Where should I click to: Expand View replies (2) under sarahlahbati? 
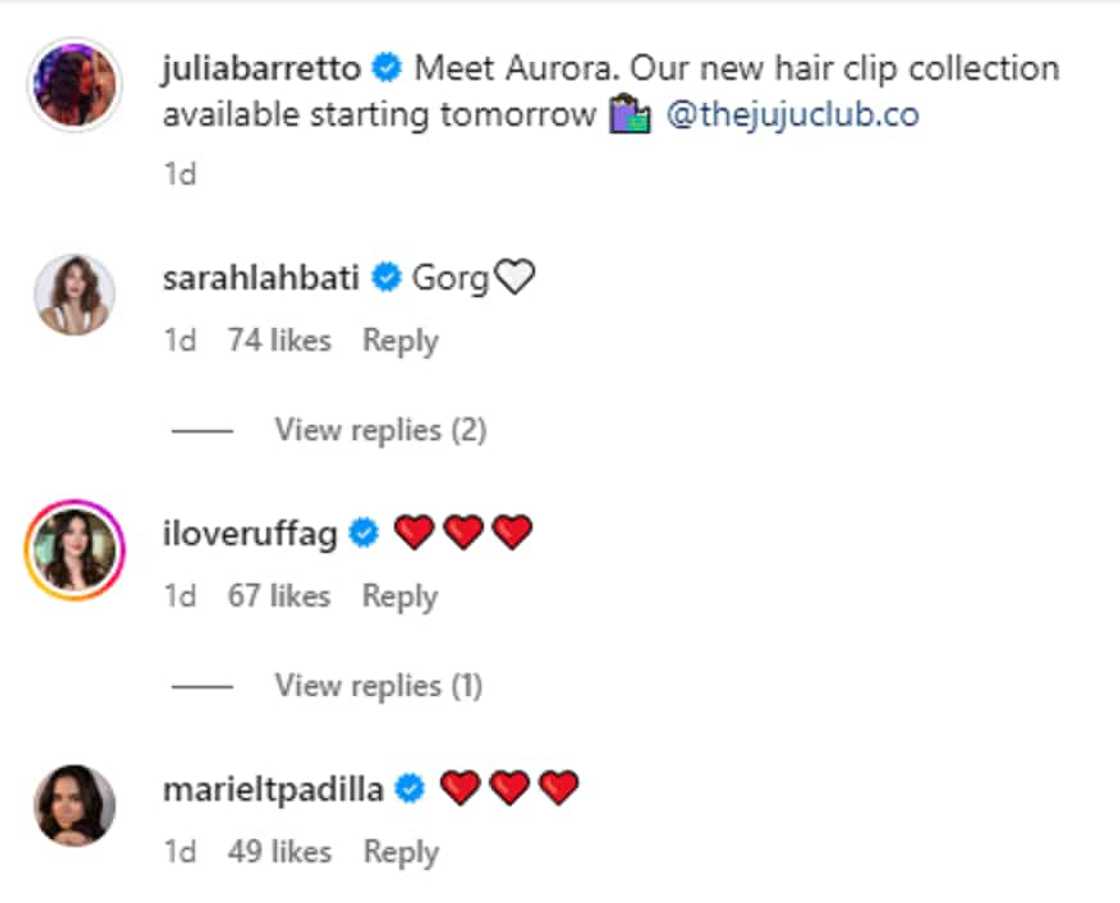click(x=381, y=430)
